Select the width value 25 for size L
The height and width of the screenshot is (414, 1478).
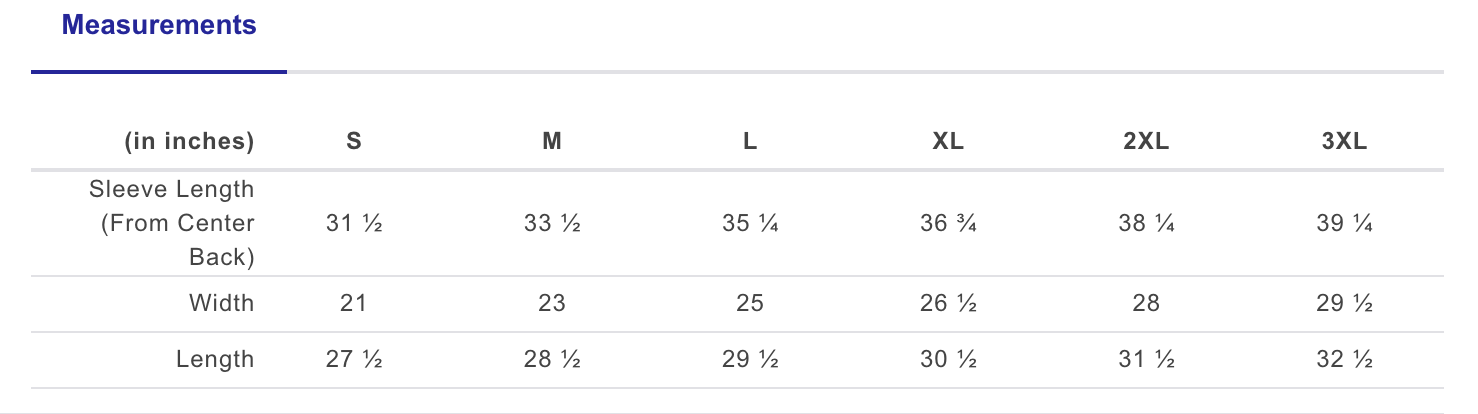(x=750, y=303)
